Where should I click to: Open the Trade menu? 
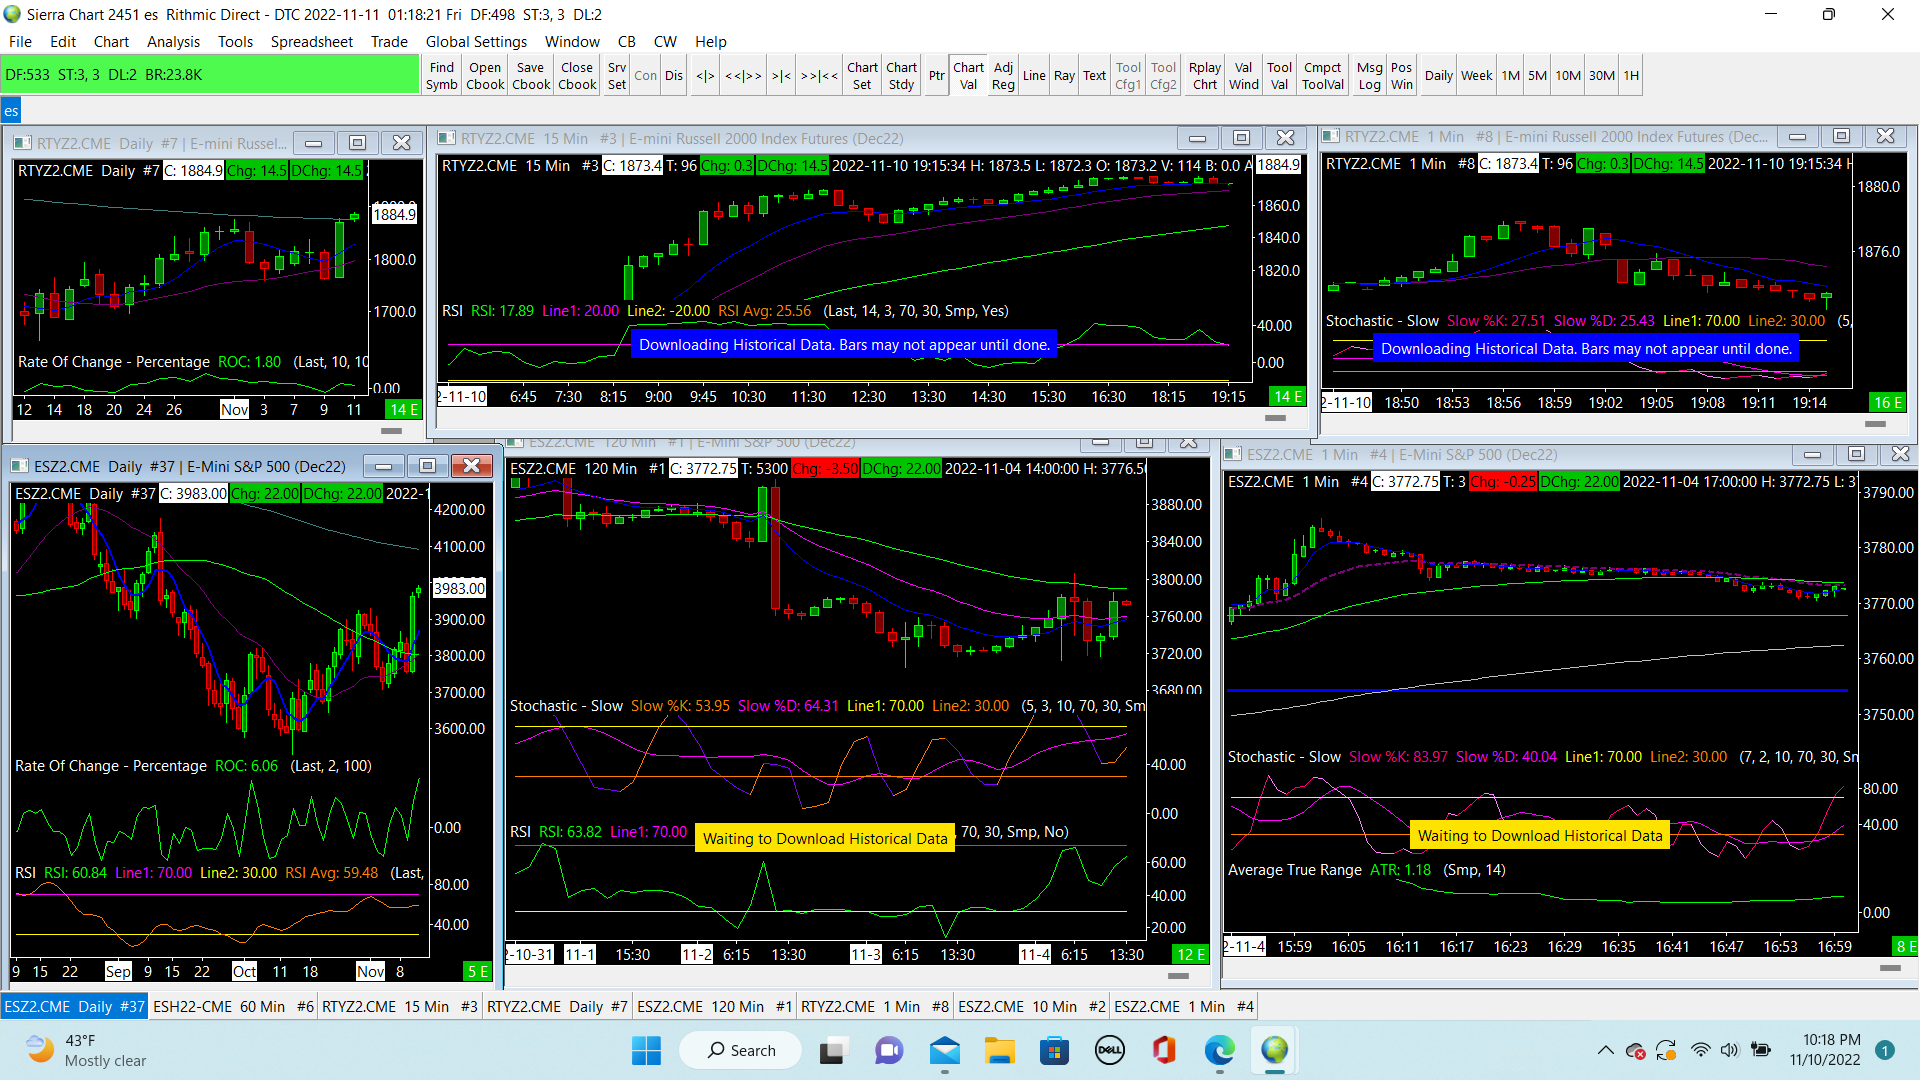[x=389, y=41]
